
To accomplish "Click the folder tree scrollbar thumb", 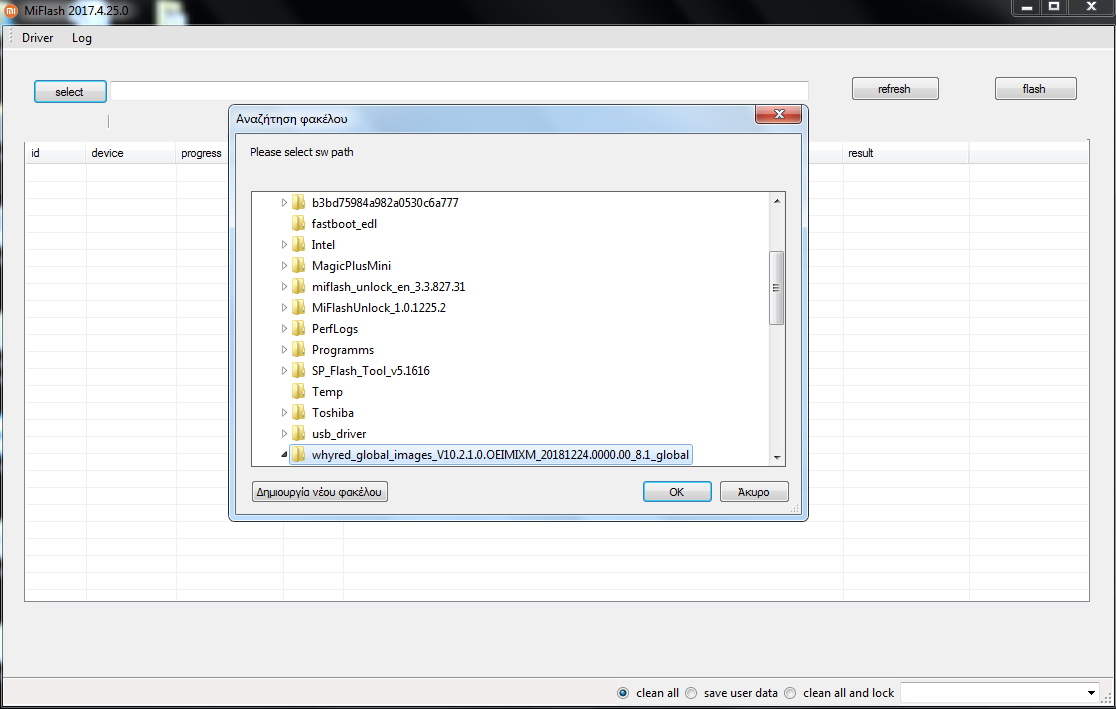I will pyautogui.click(x=777, y=288).
